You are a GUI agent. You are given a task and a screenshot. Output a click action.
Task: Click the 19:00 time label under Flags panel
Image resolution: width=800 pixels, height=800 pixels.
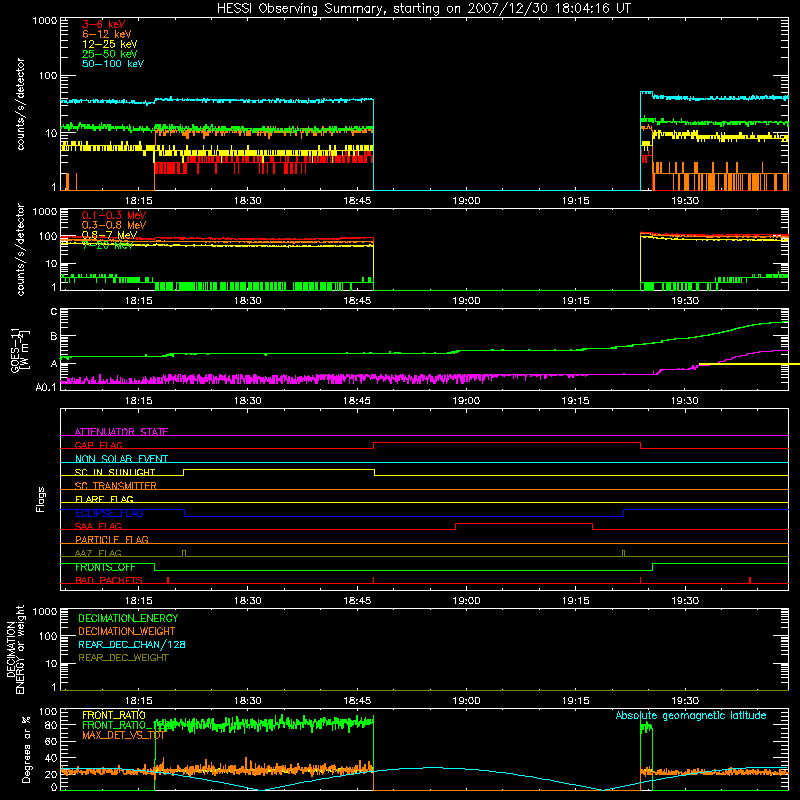point(466,601)
